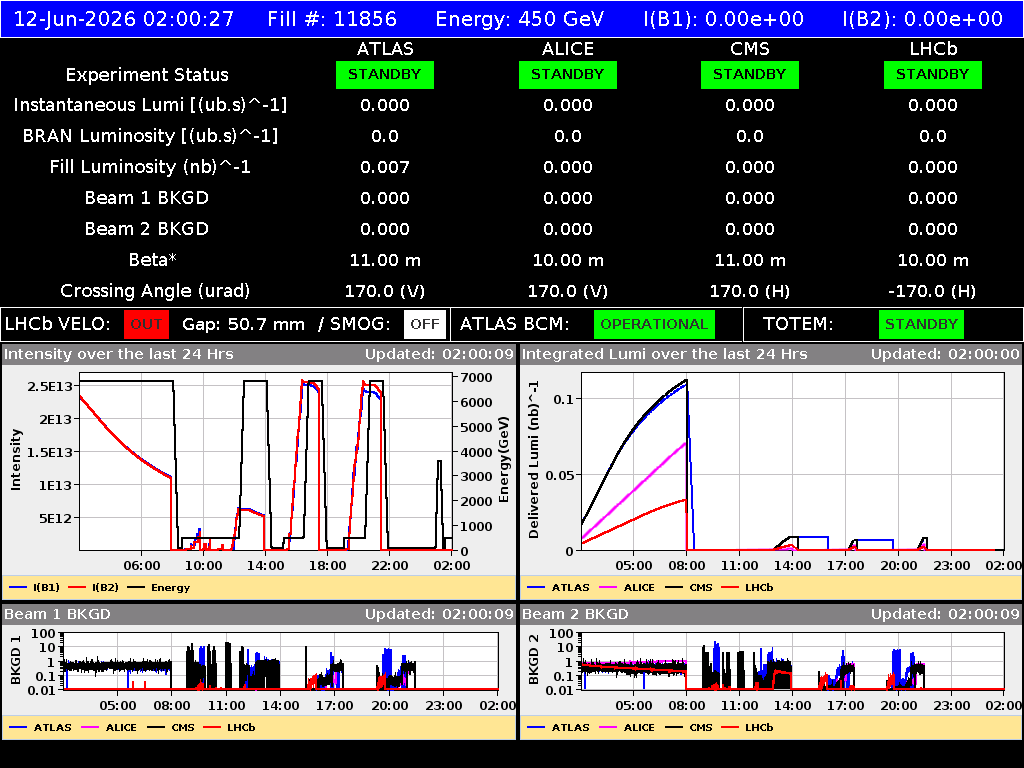1024x768 pixels.
Task: Click the ATLAS BCM OPERATIONAL badge
Action: (654, 324)
